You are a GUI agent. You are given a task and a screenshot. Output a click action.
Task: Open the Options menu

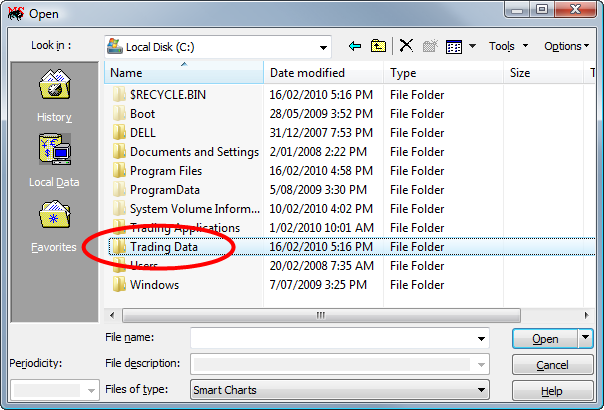click(567, 46)
